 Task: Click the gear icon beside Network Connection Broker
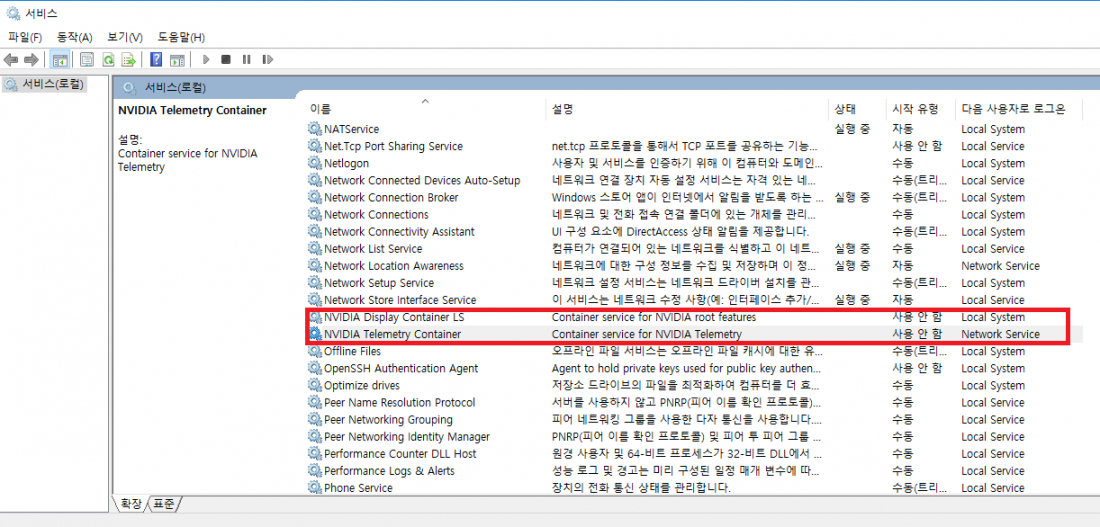click(314, 197)
